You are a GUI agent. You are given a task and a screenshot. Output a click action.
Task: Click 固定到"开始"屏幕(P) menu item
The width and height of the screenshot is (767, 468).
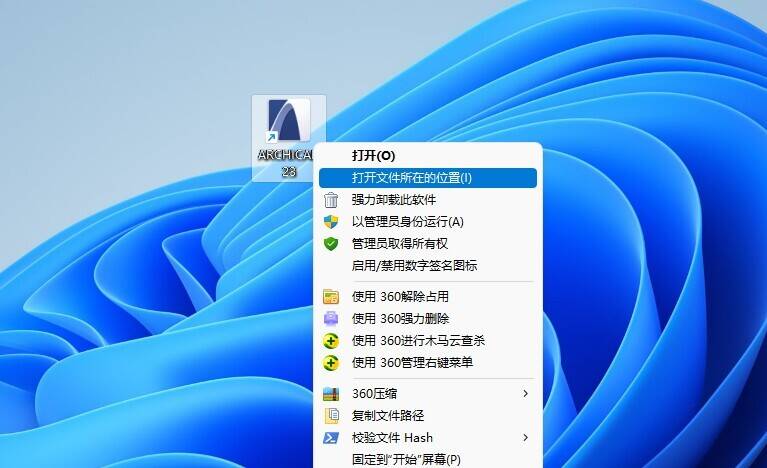click(406, 460)
